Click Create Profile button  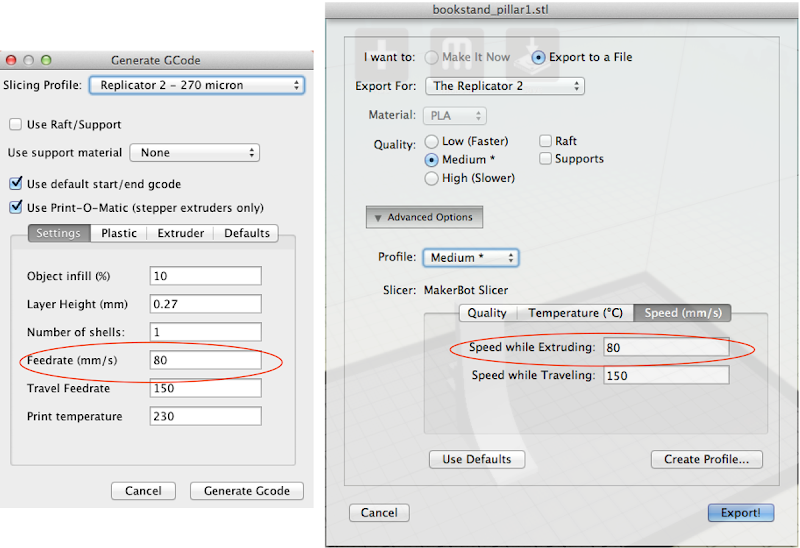[x=707, y=459]
